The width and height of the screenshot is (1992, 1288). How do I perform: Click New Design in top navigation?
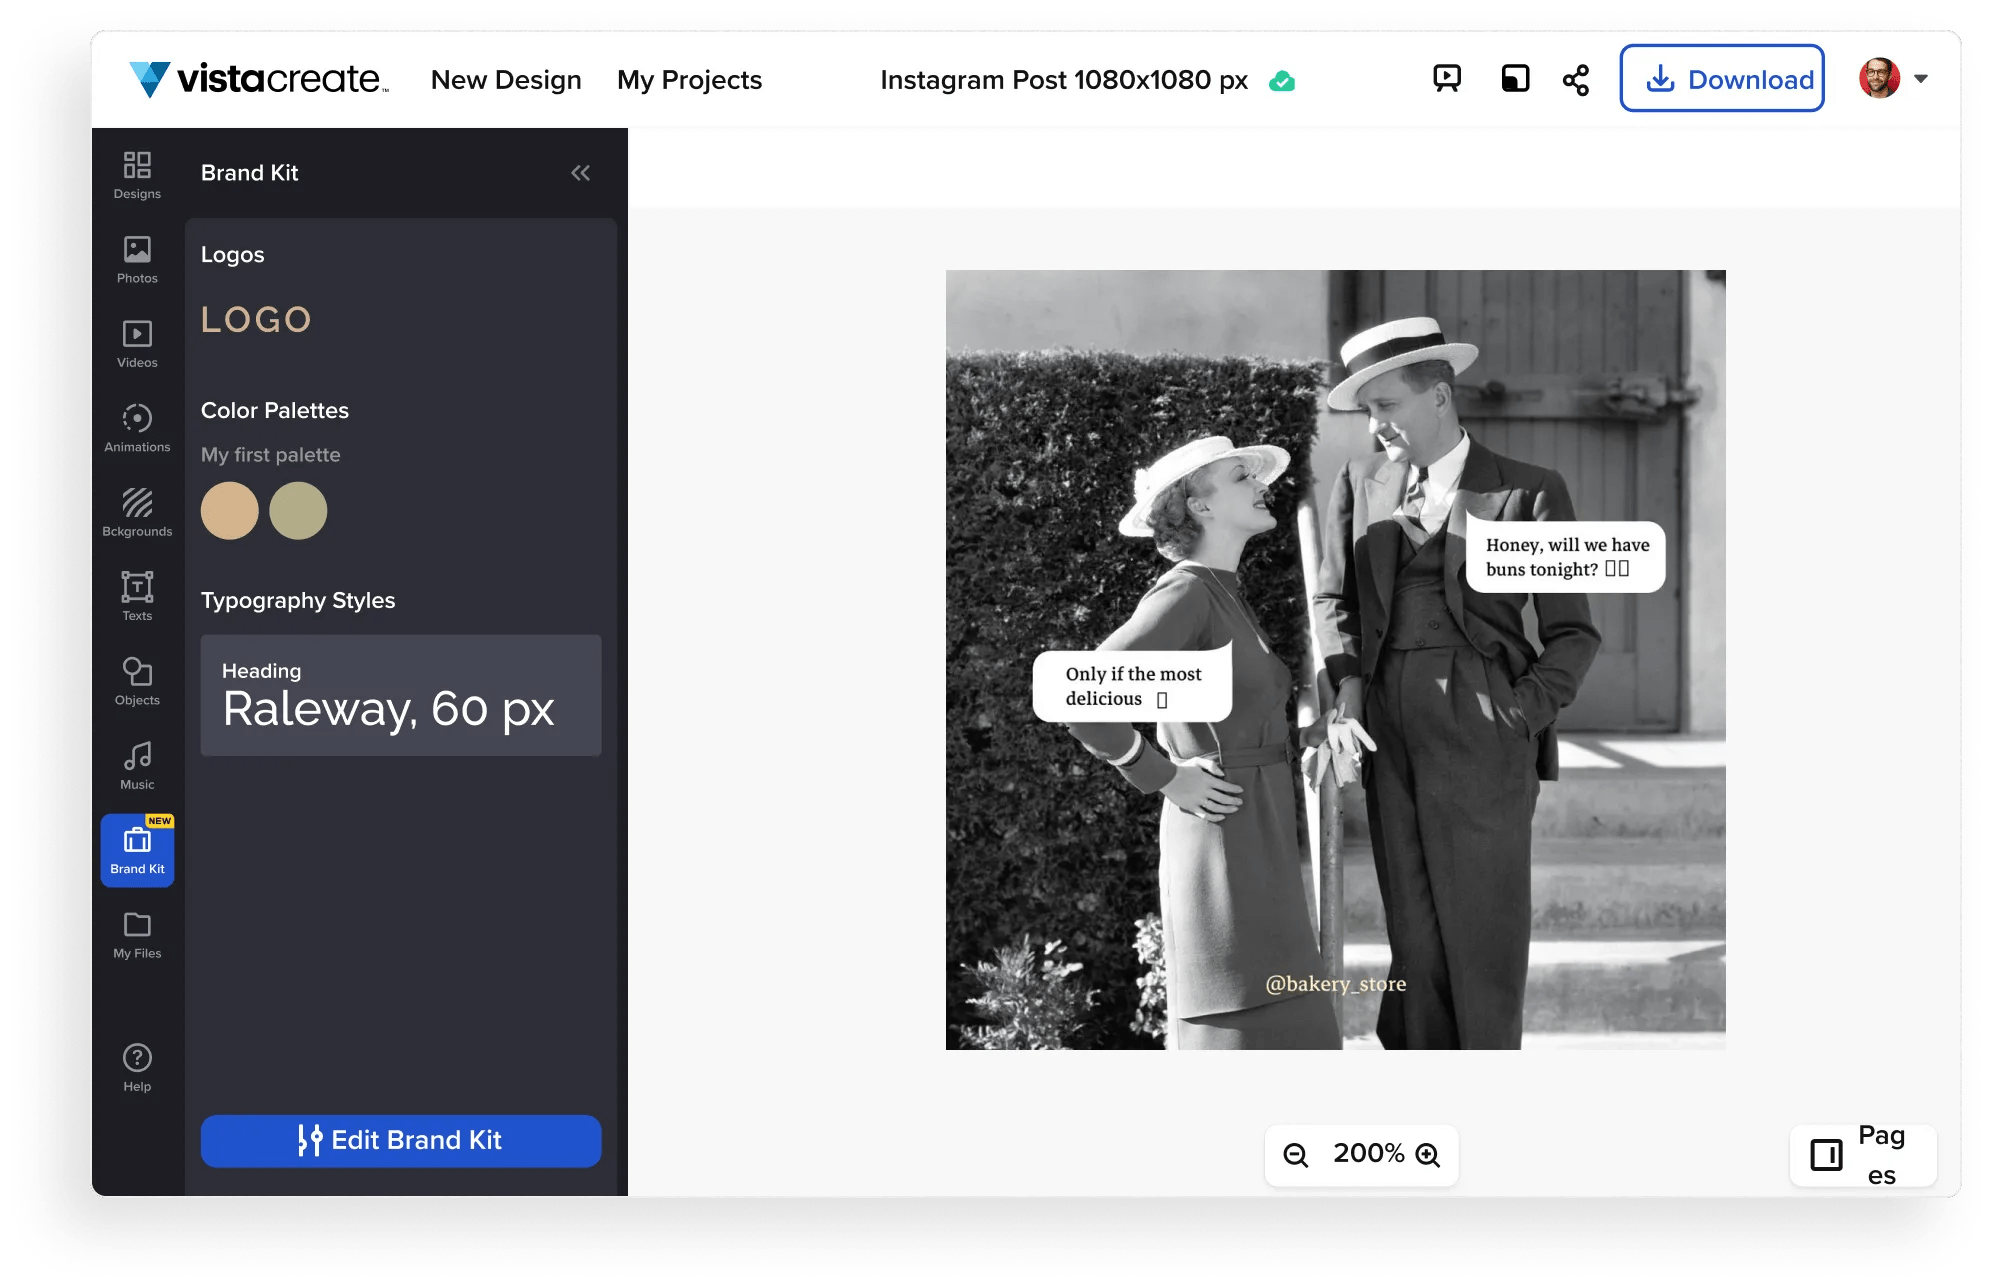[506, 80]
